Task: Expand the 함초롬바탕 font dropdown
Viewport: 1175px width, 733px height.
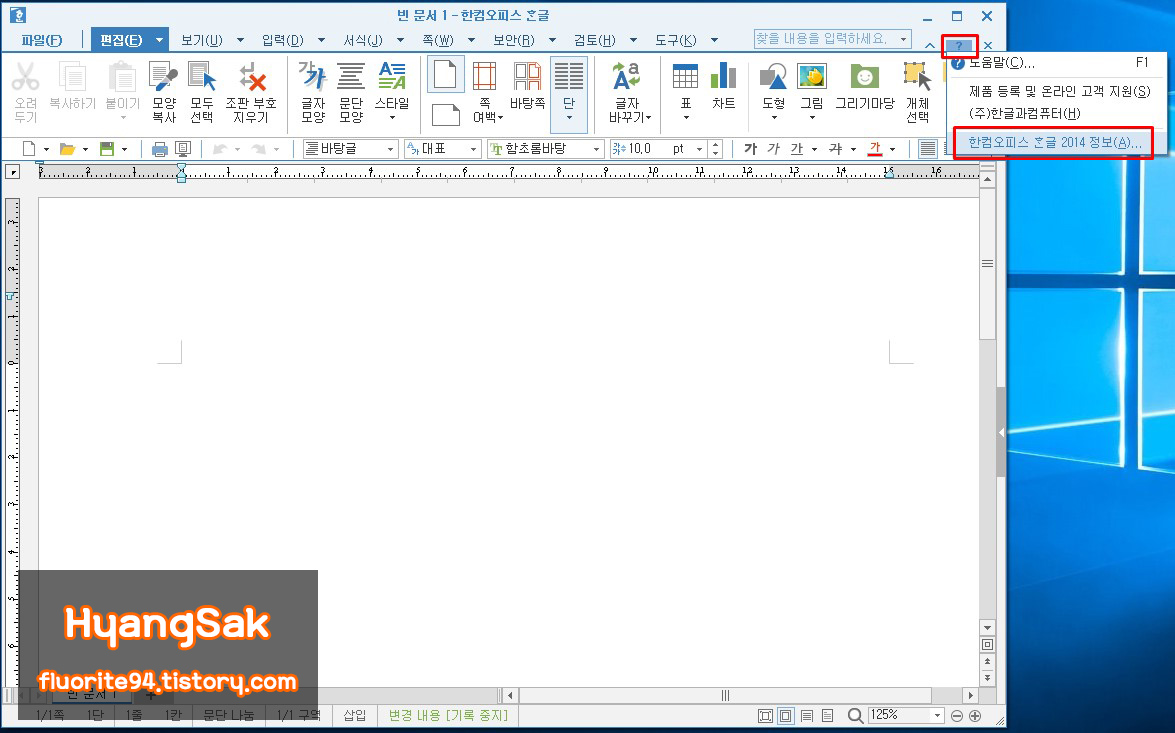Action: (596, 149)
